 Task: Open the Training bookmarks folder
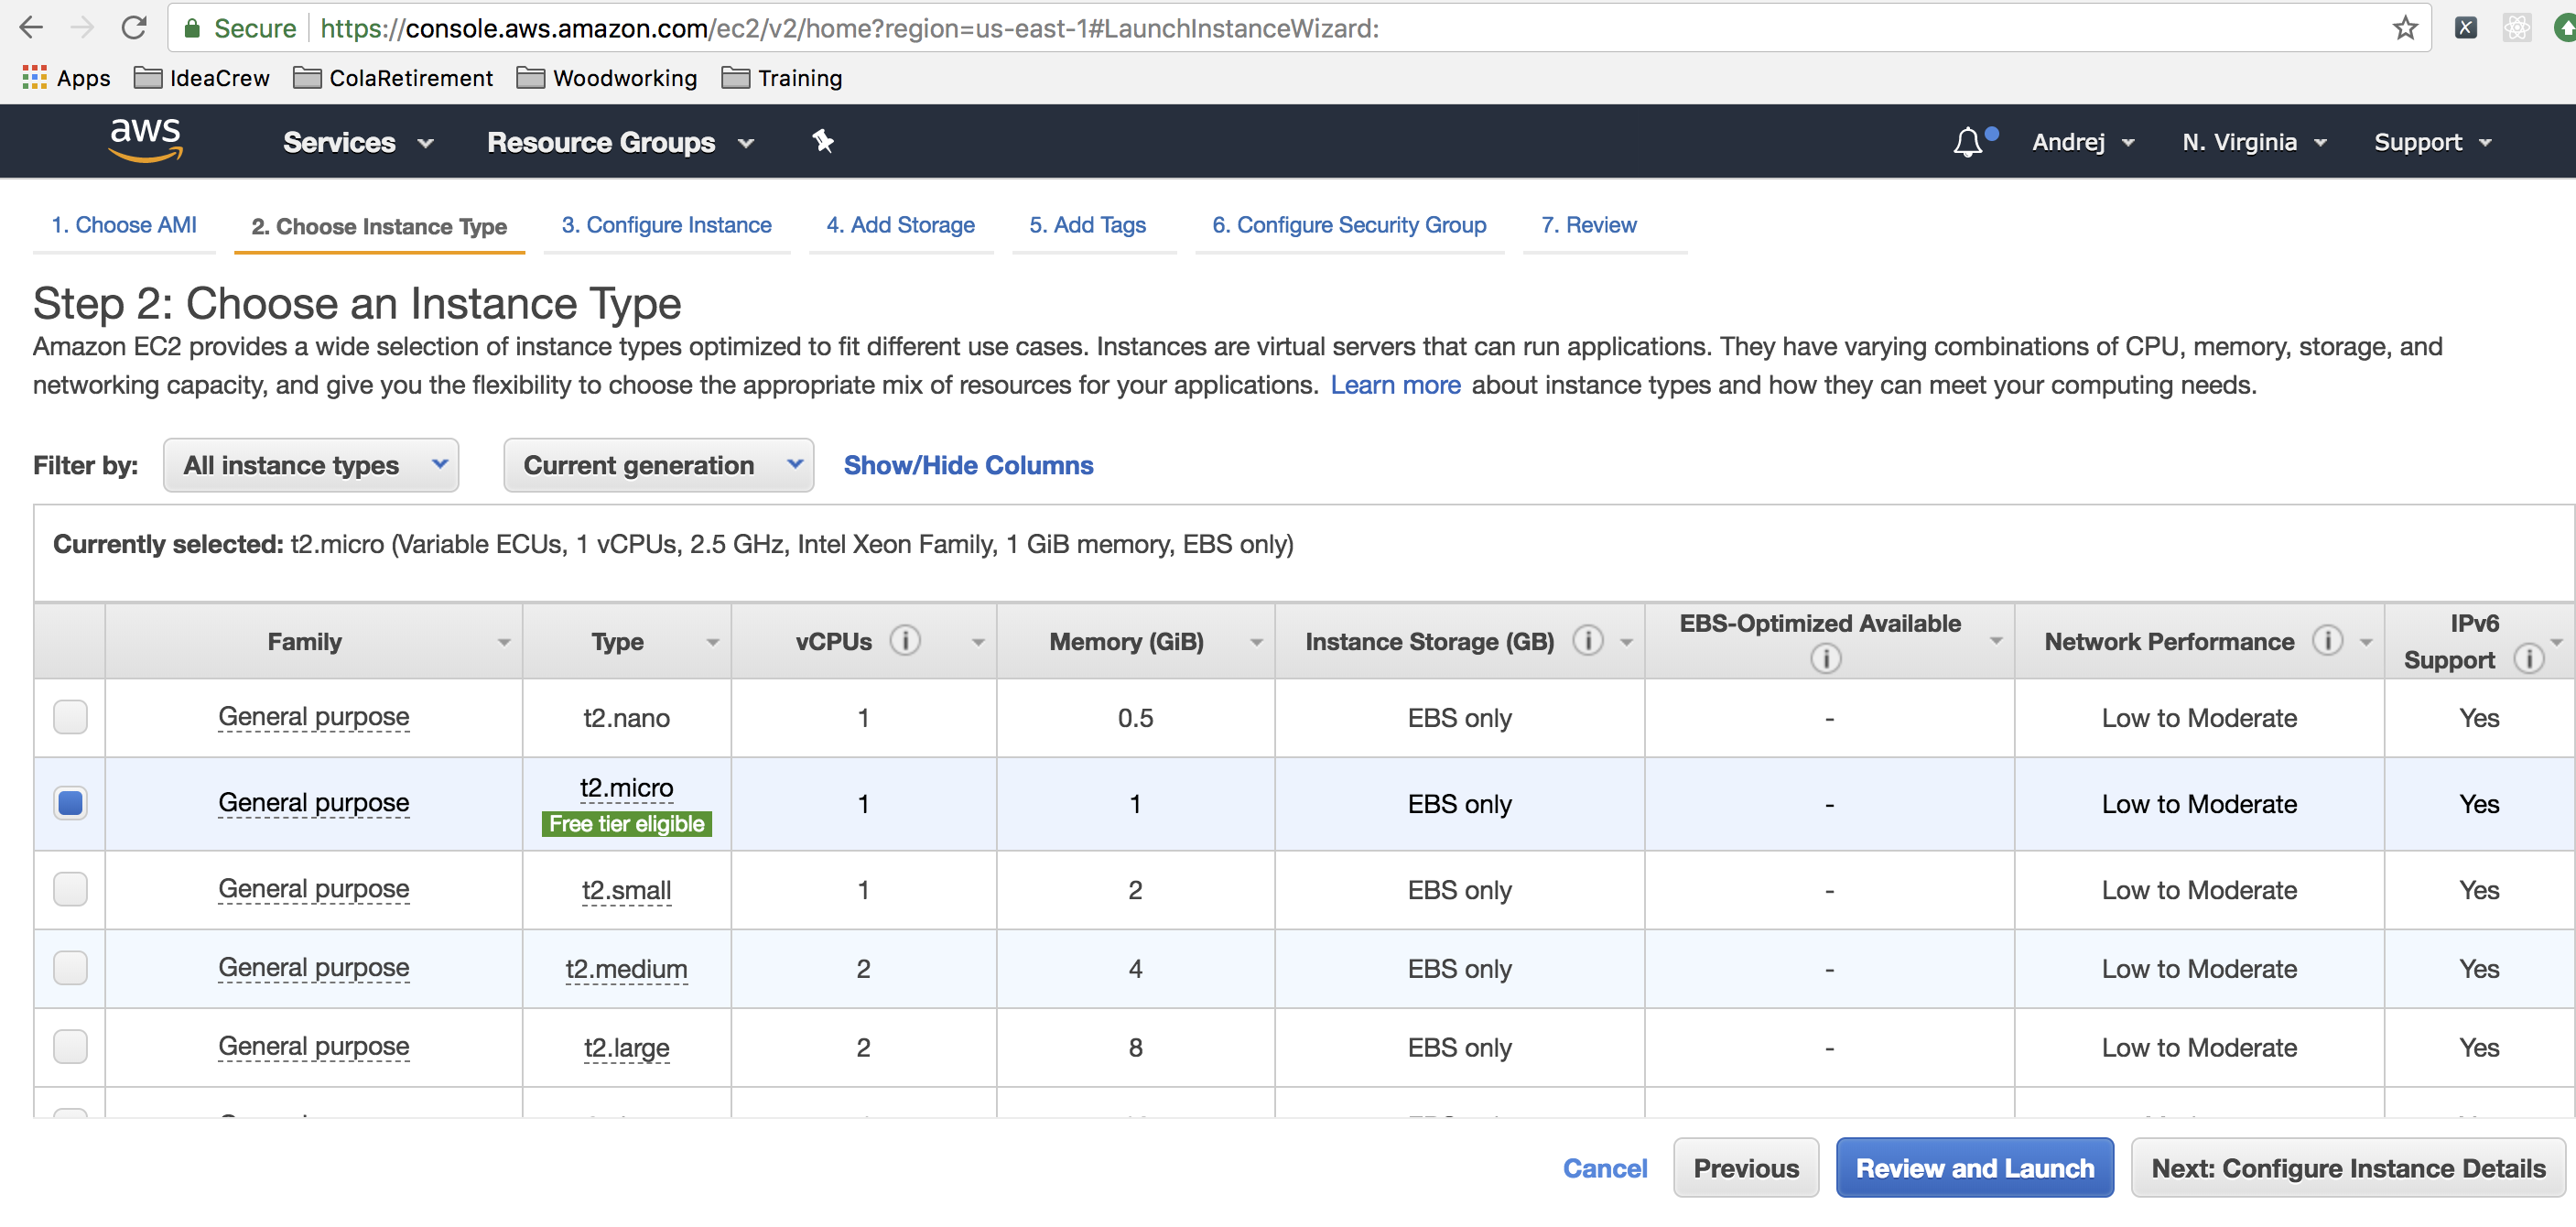(782, 78)
